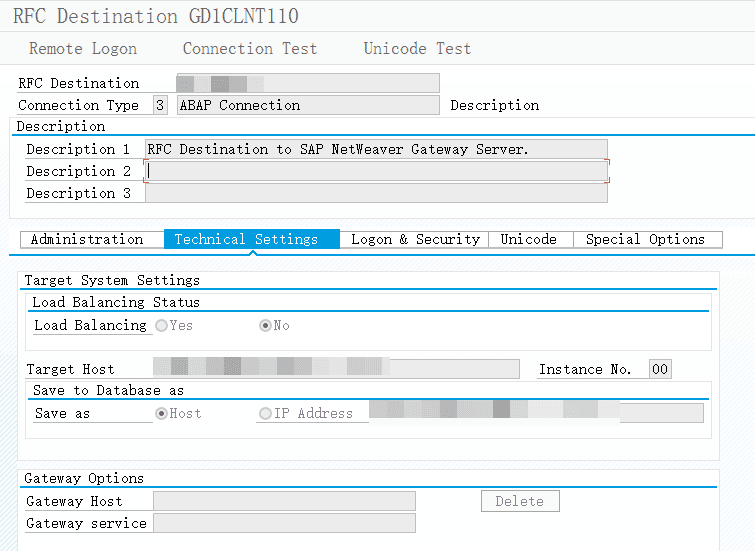Click the Instance No. field
Viewport: 755px width, 551px height.
pos(660,369)
